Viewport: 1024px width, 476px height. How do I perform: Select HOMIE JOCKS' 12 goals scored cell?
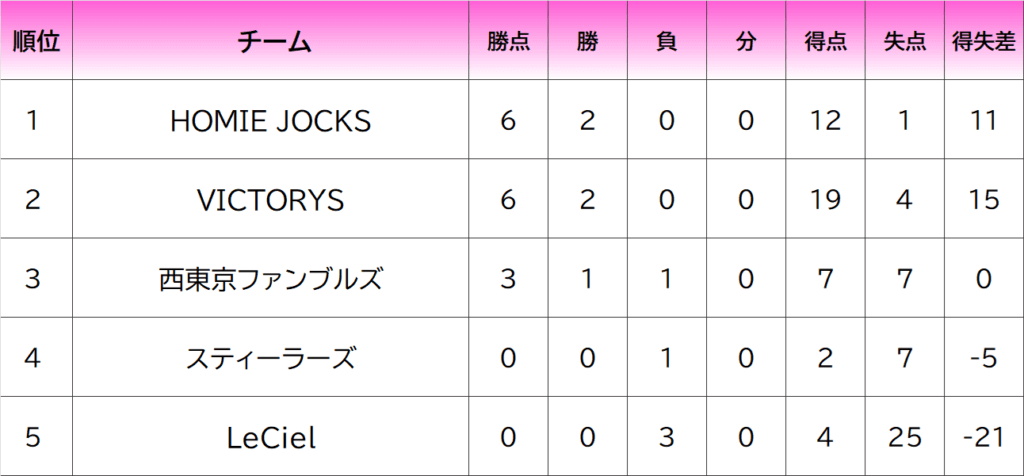point(826,121)
